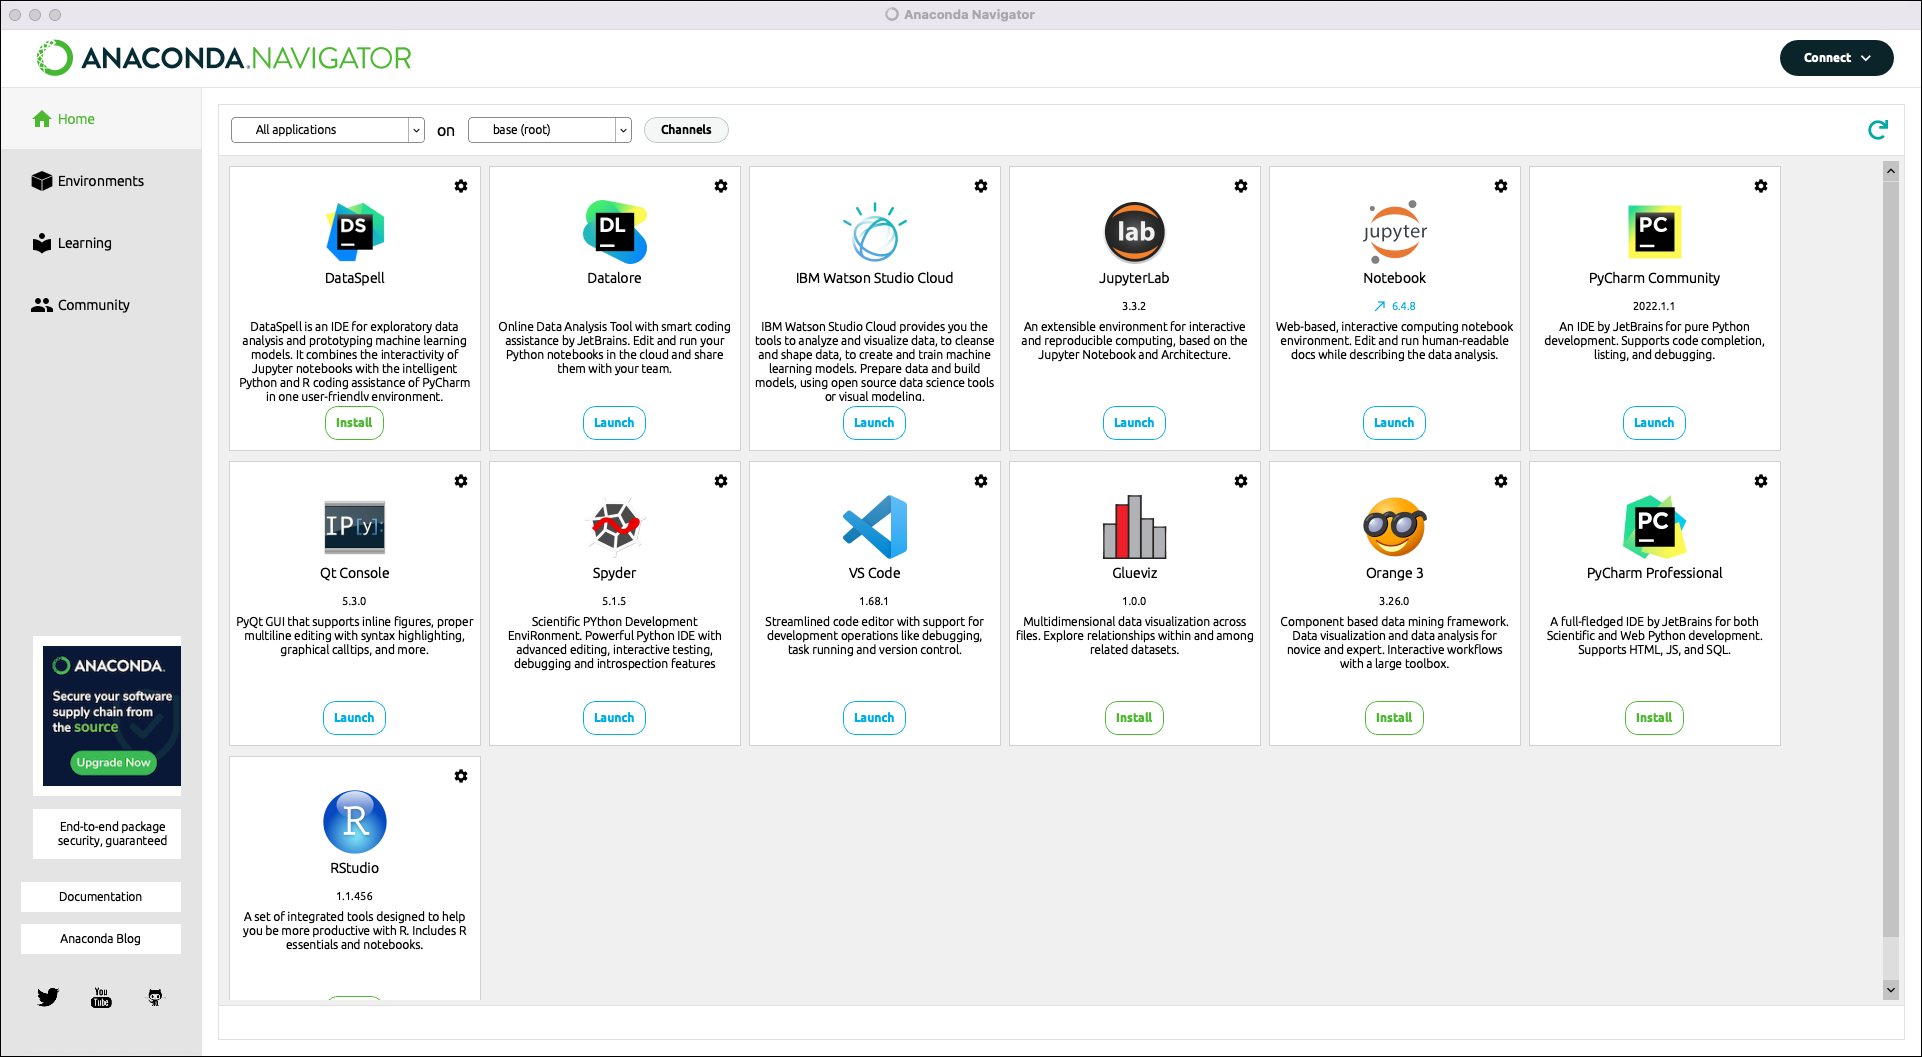Open gear options on VS Code card
Viewport: 1922px width, 1057px height.
pos(981,481)
